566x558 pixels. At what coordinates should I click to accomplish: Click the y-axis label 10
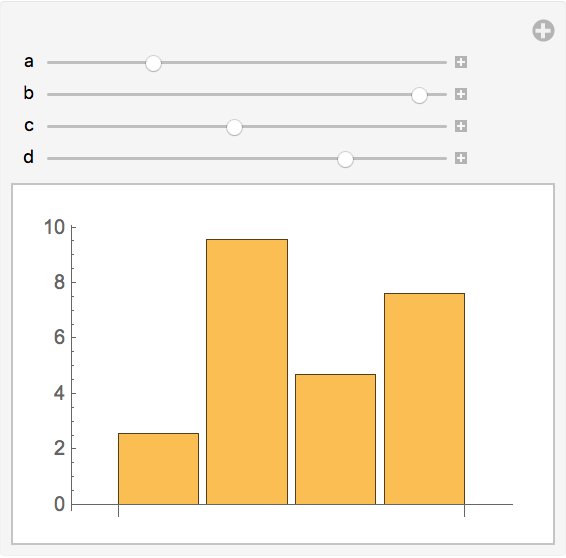click(54, 227)
